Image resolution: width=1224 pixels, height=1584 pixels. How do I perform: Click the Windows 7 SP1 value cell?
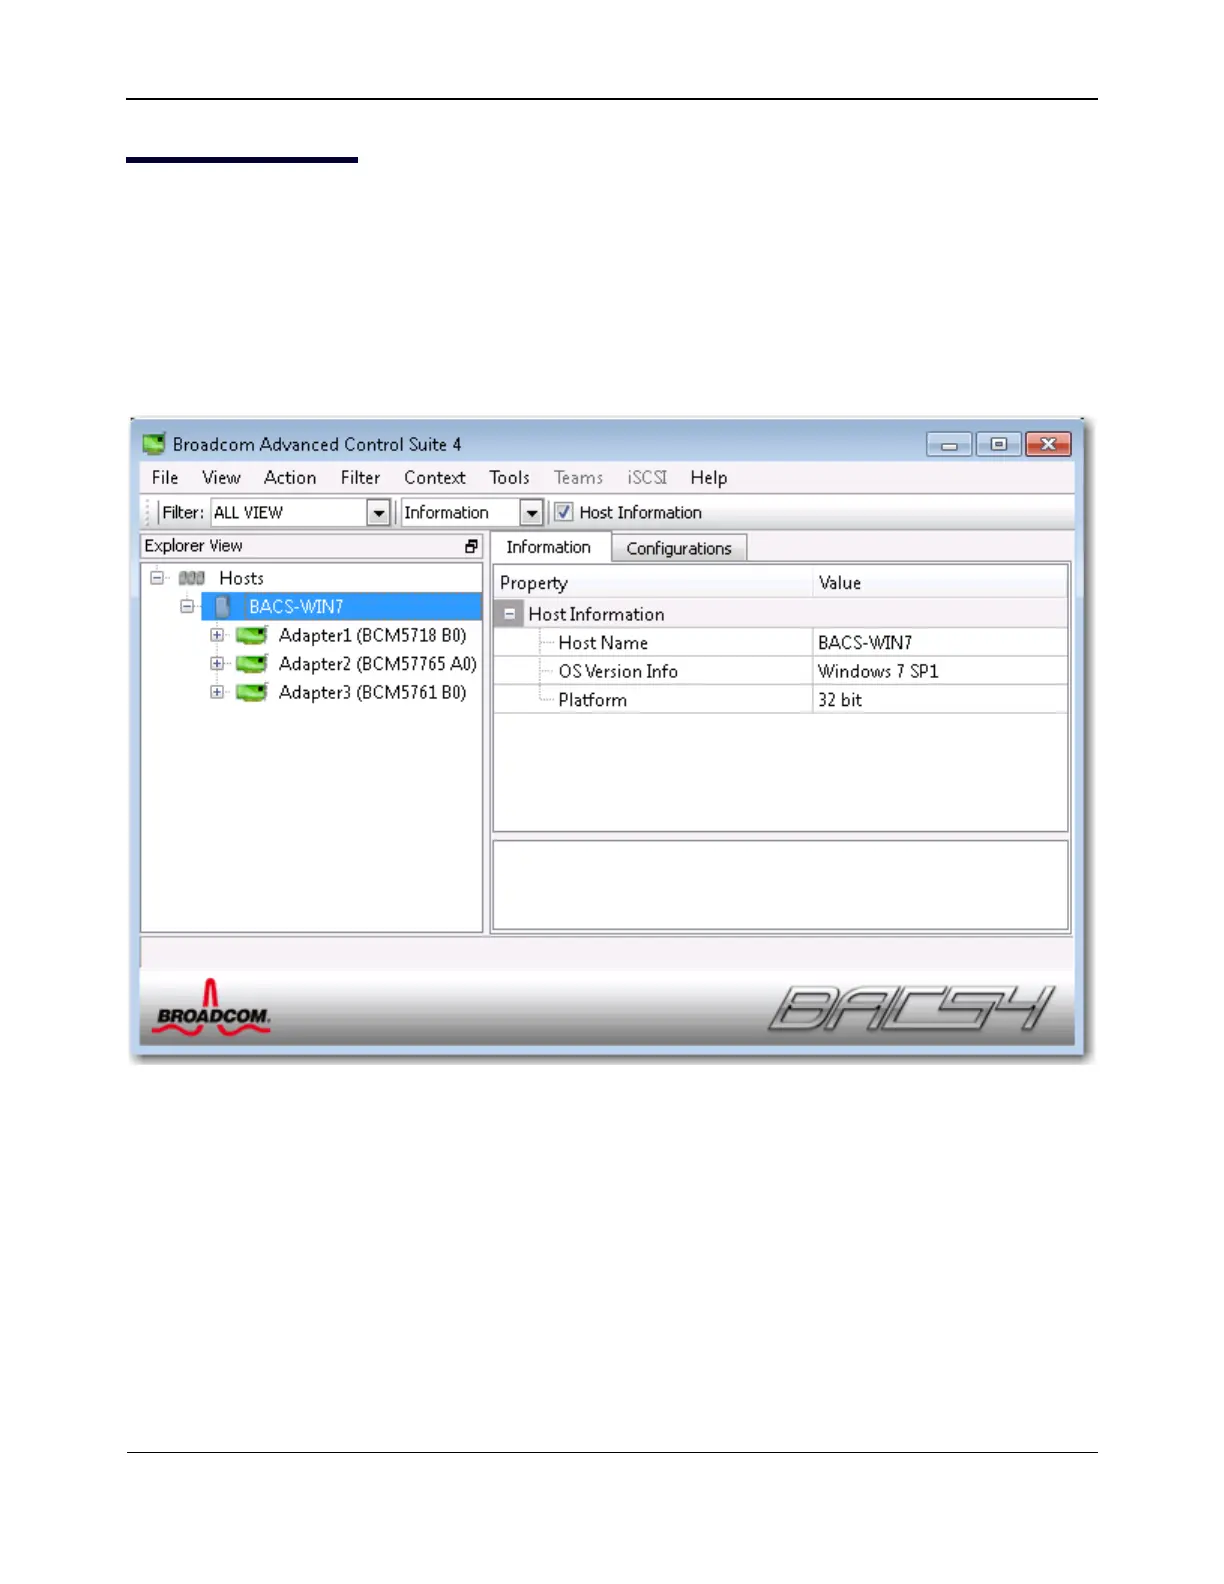939,671
